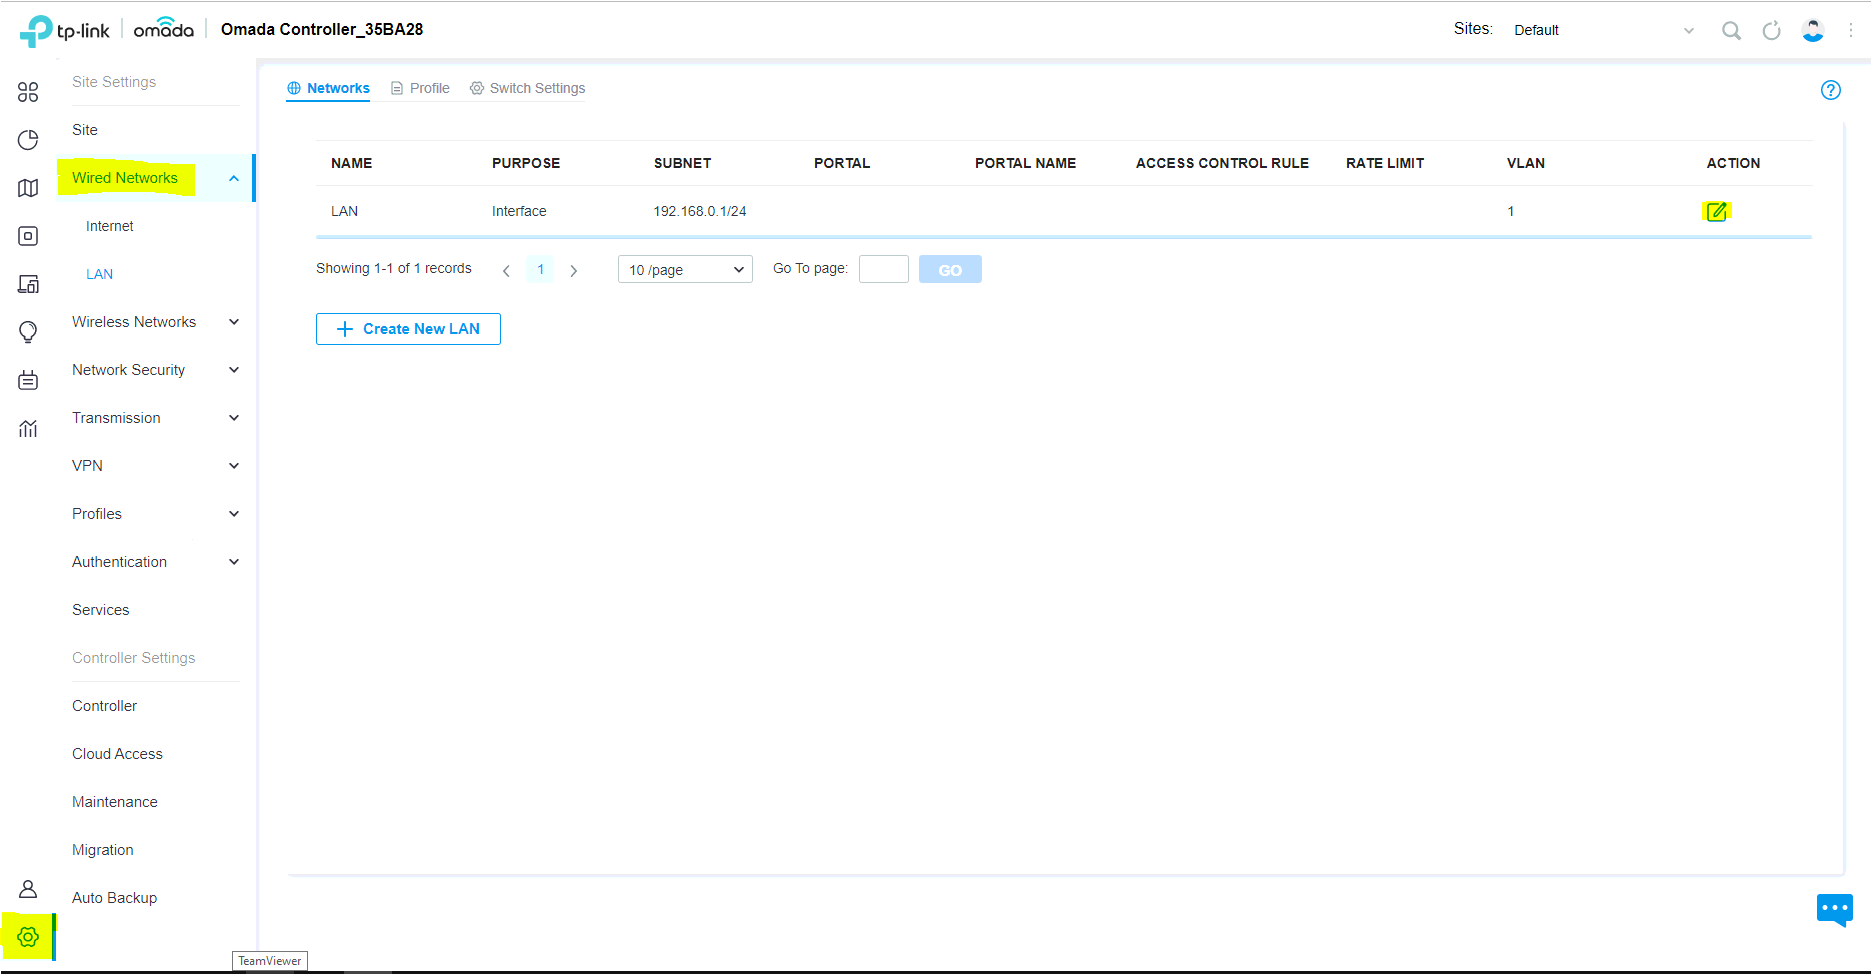The image size is (1871, 974).
Task: Open the Insight lightbulb sidebar icon
Action: (28, 332)
